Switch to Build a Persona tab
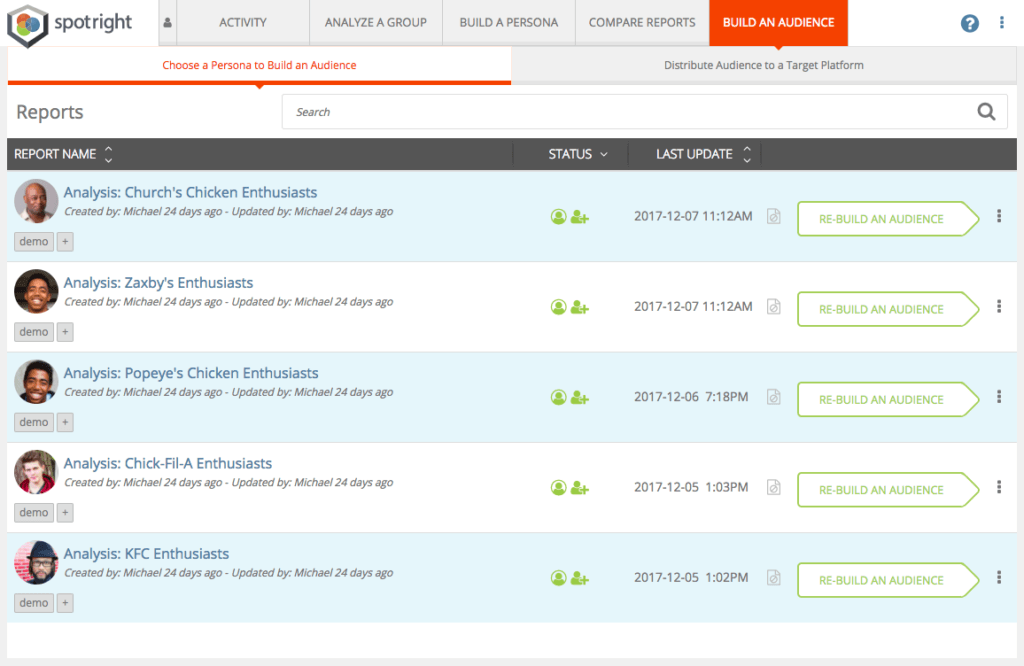 [x=509, y=23]
